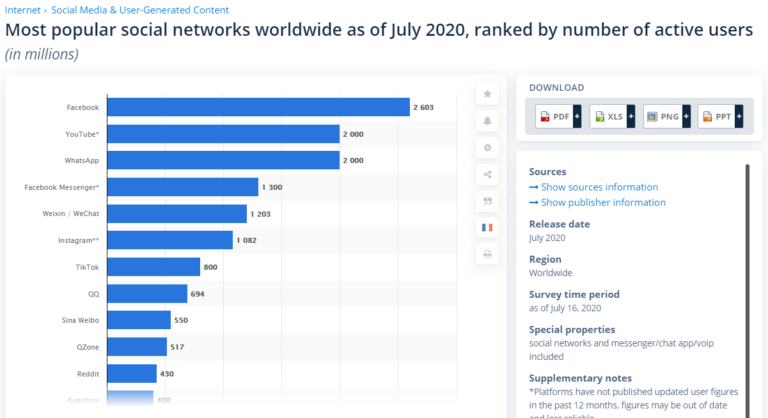Download the chart as PNG
Screen dimensions: 768x418
point(662,117)
